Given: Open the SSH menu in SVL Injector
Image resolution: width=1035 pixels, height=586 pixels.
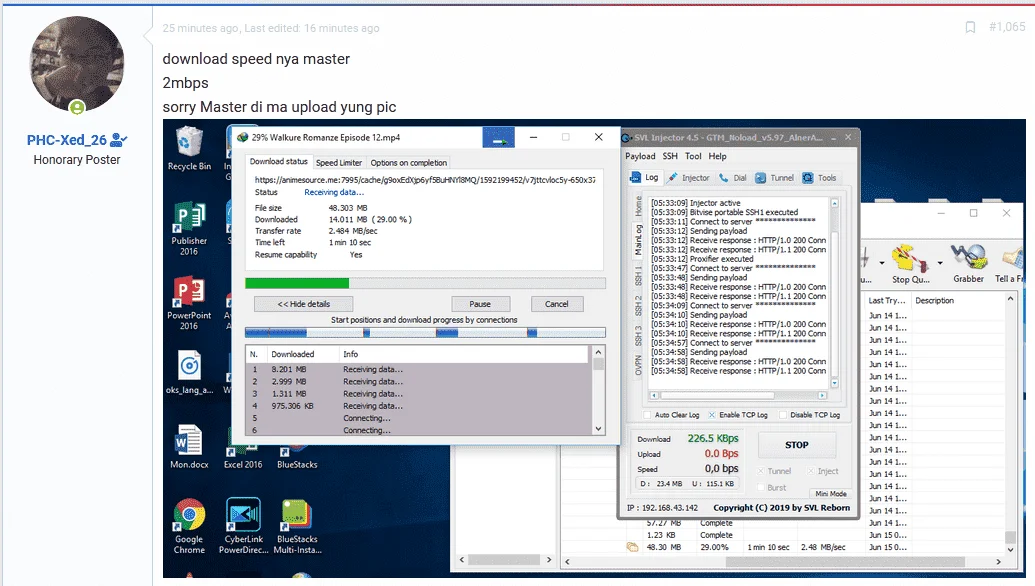Looking at the screenshot, I should click(x=670, y=156).
